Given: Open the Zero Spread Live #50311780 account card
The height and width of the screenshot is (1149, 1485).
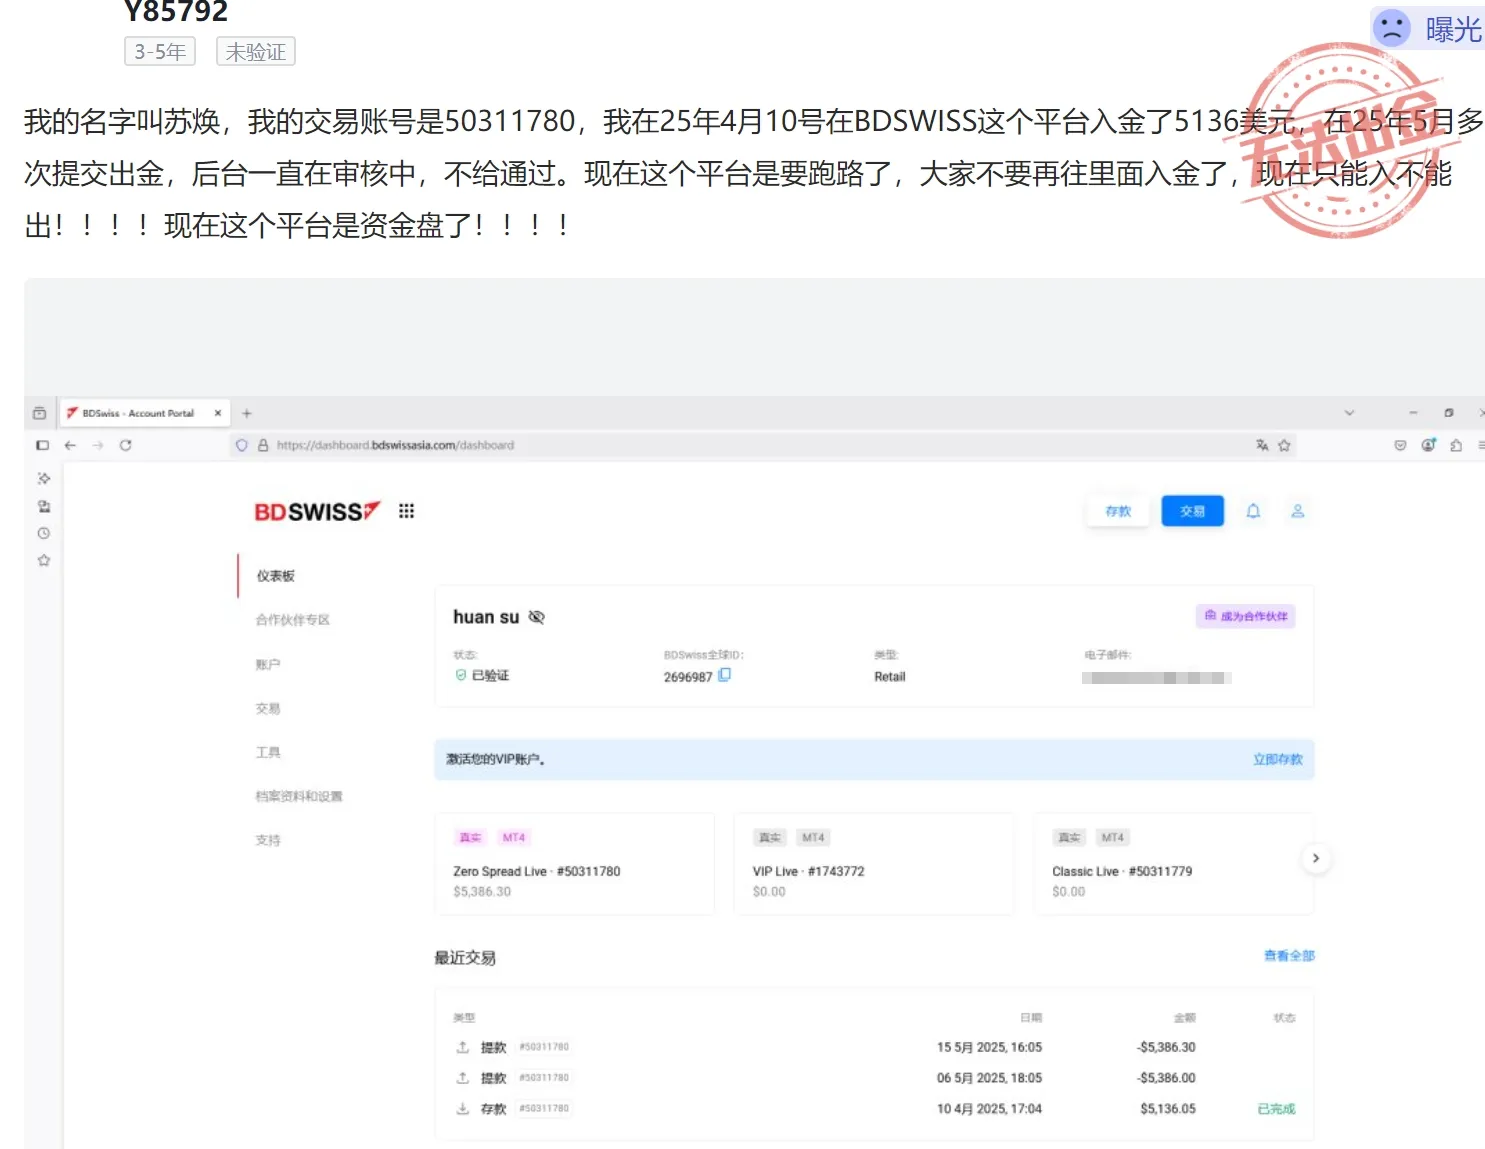Looking at the screenshot, I should click(575, 864).
